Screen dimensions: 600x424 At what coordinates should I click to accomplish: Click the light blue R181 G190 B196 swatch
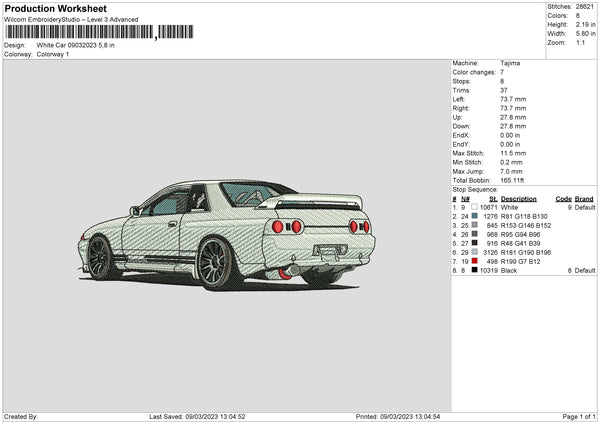(475, 252)
